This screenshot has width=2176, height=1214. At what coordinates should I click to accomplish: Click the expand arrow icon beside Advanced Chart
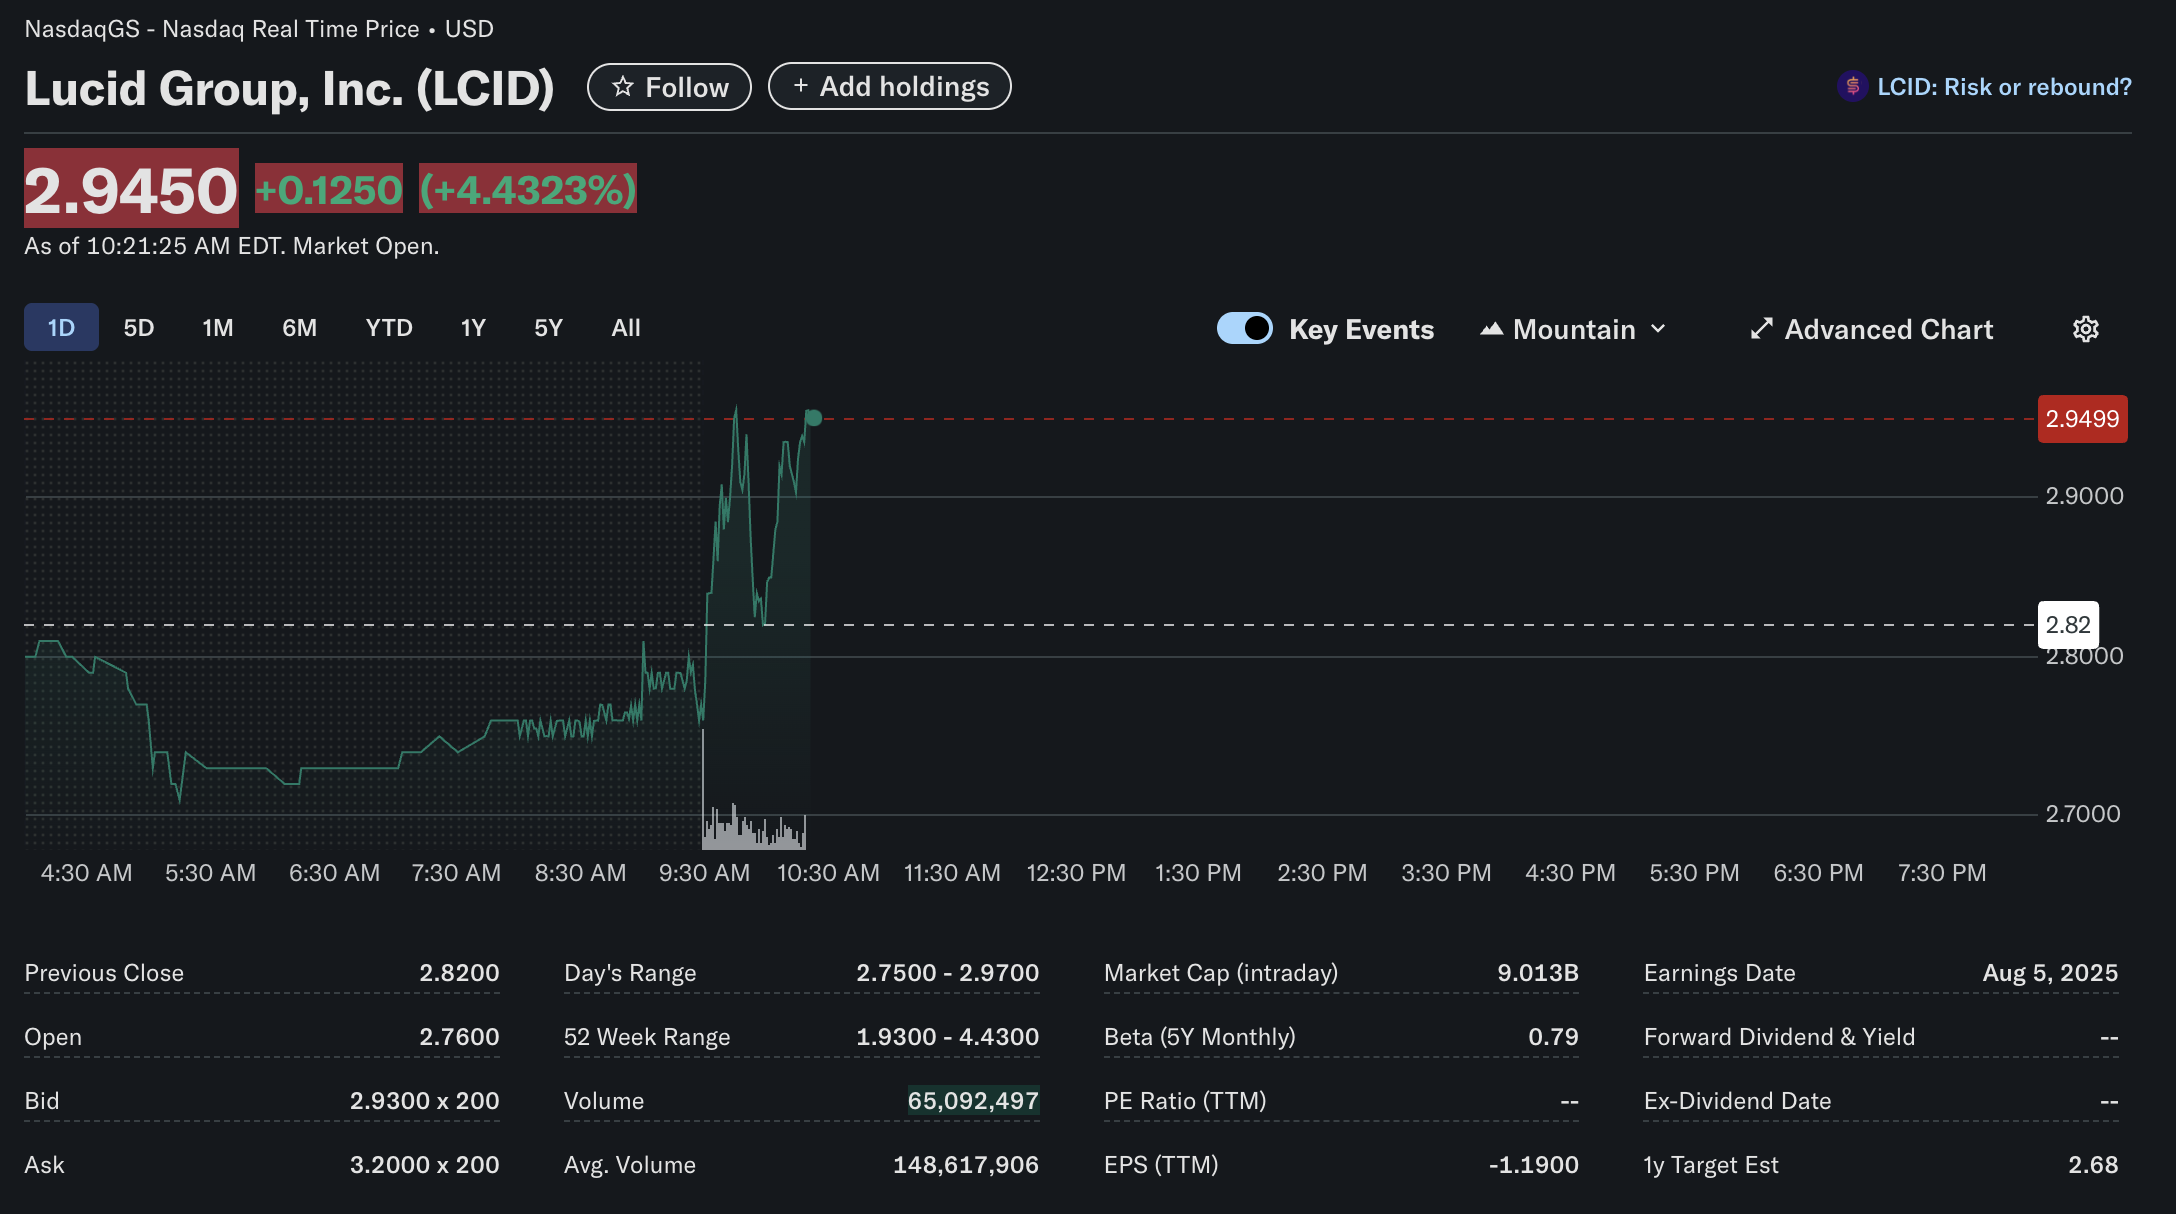coord(1761,329)
